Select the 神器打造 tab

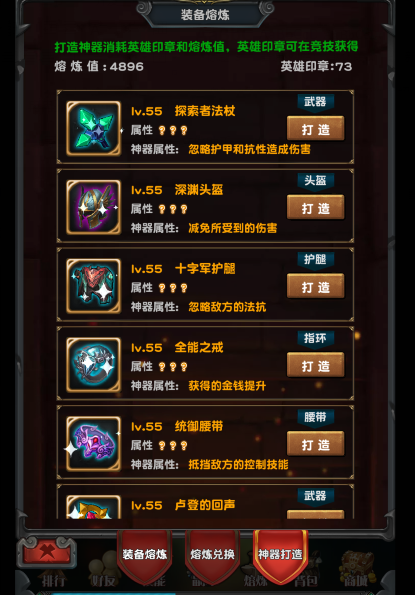pos(280,555)
